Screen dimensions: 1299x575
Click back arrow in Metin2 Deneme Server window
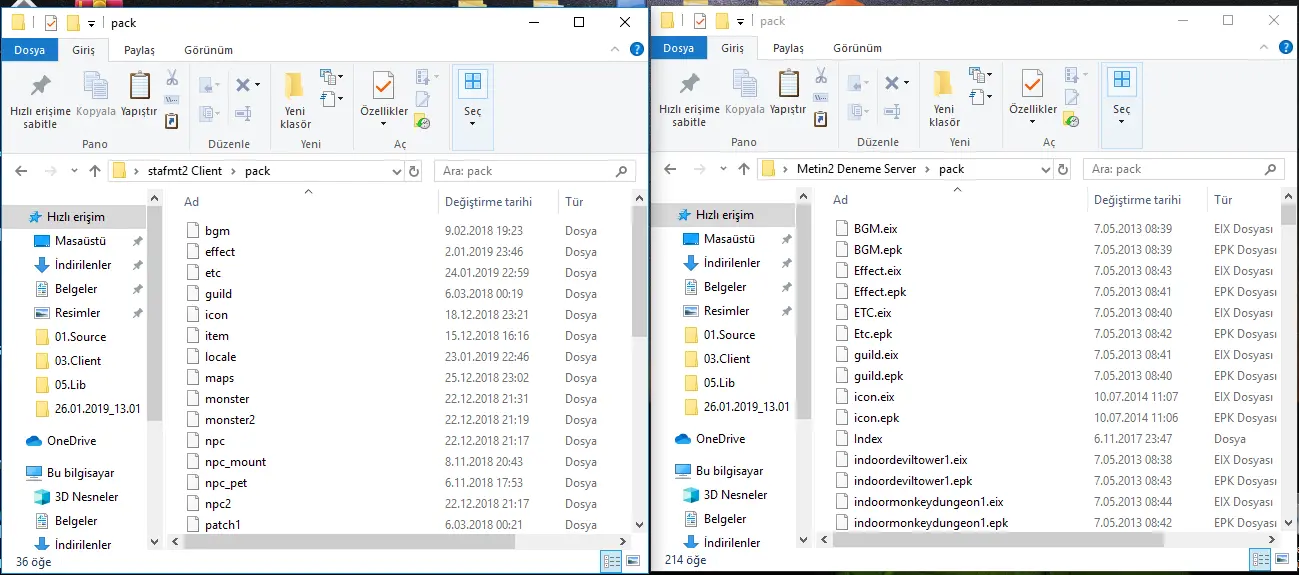click(x=670, y=169)
